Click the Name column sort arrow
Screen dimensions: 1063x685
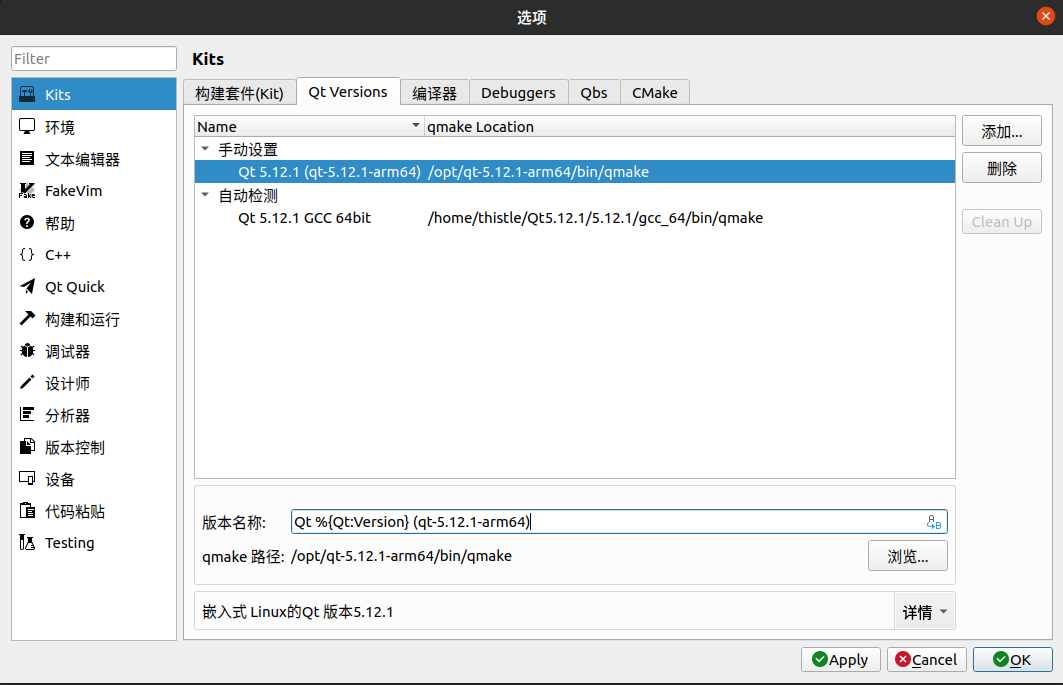click(x=416, y=125)
